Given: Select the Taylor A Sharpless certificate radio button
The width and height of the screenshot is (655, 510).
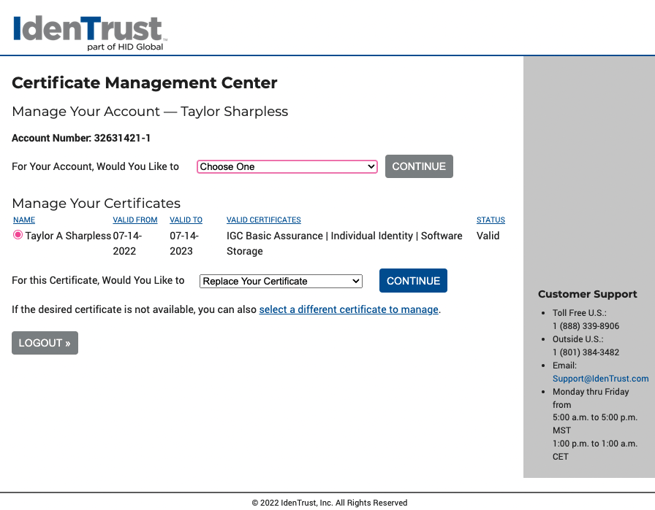Looking at the screenshot, I should coord(18,235).
